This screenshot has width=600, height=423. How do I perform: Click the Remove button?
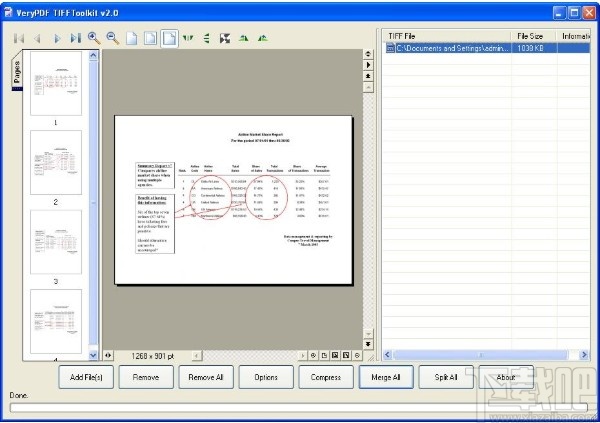(x=146, y=377)
